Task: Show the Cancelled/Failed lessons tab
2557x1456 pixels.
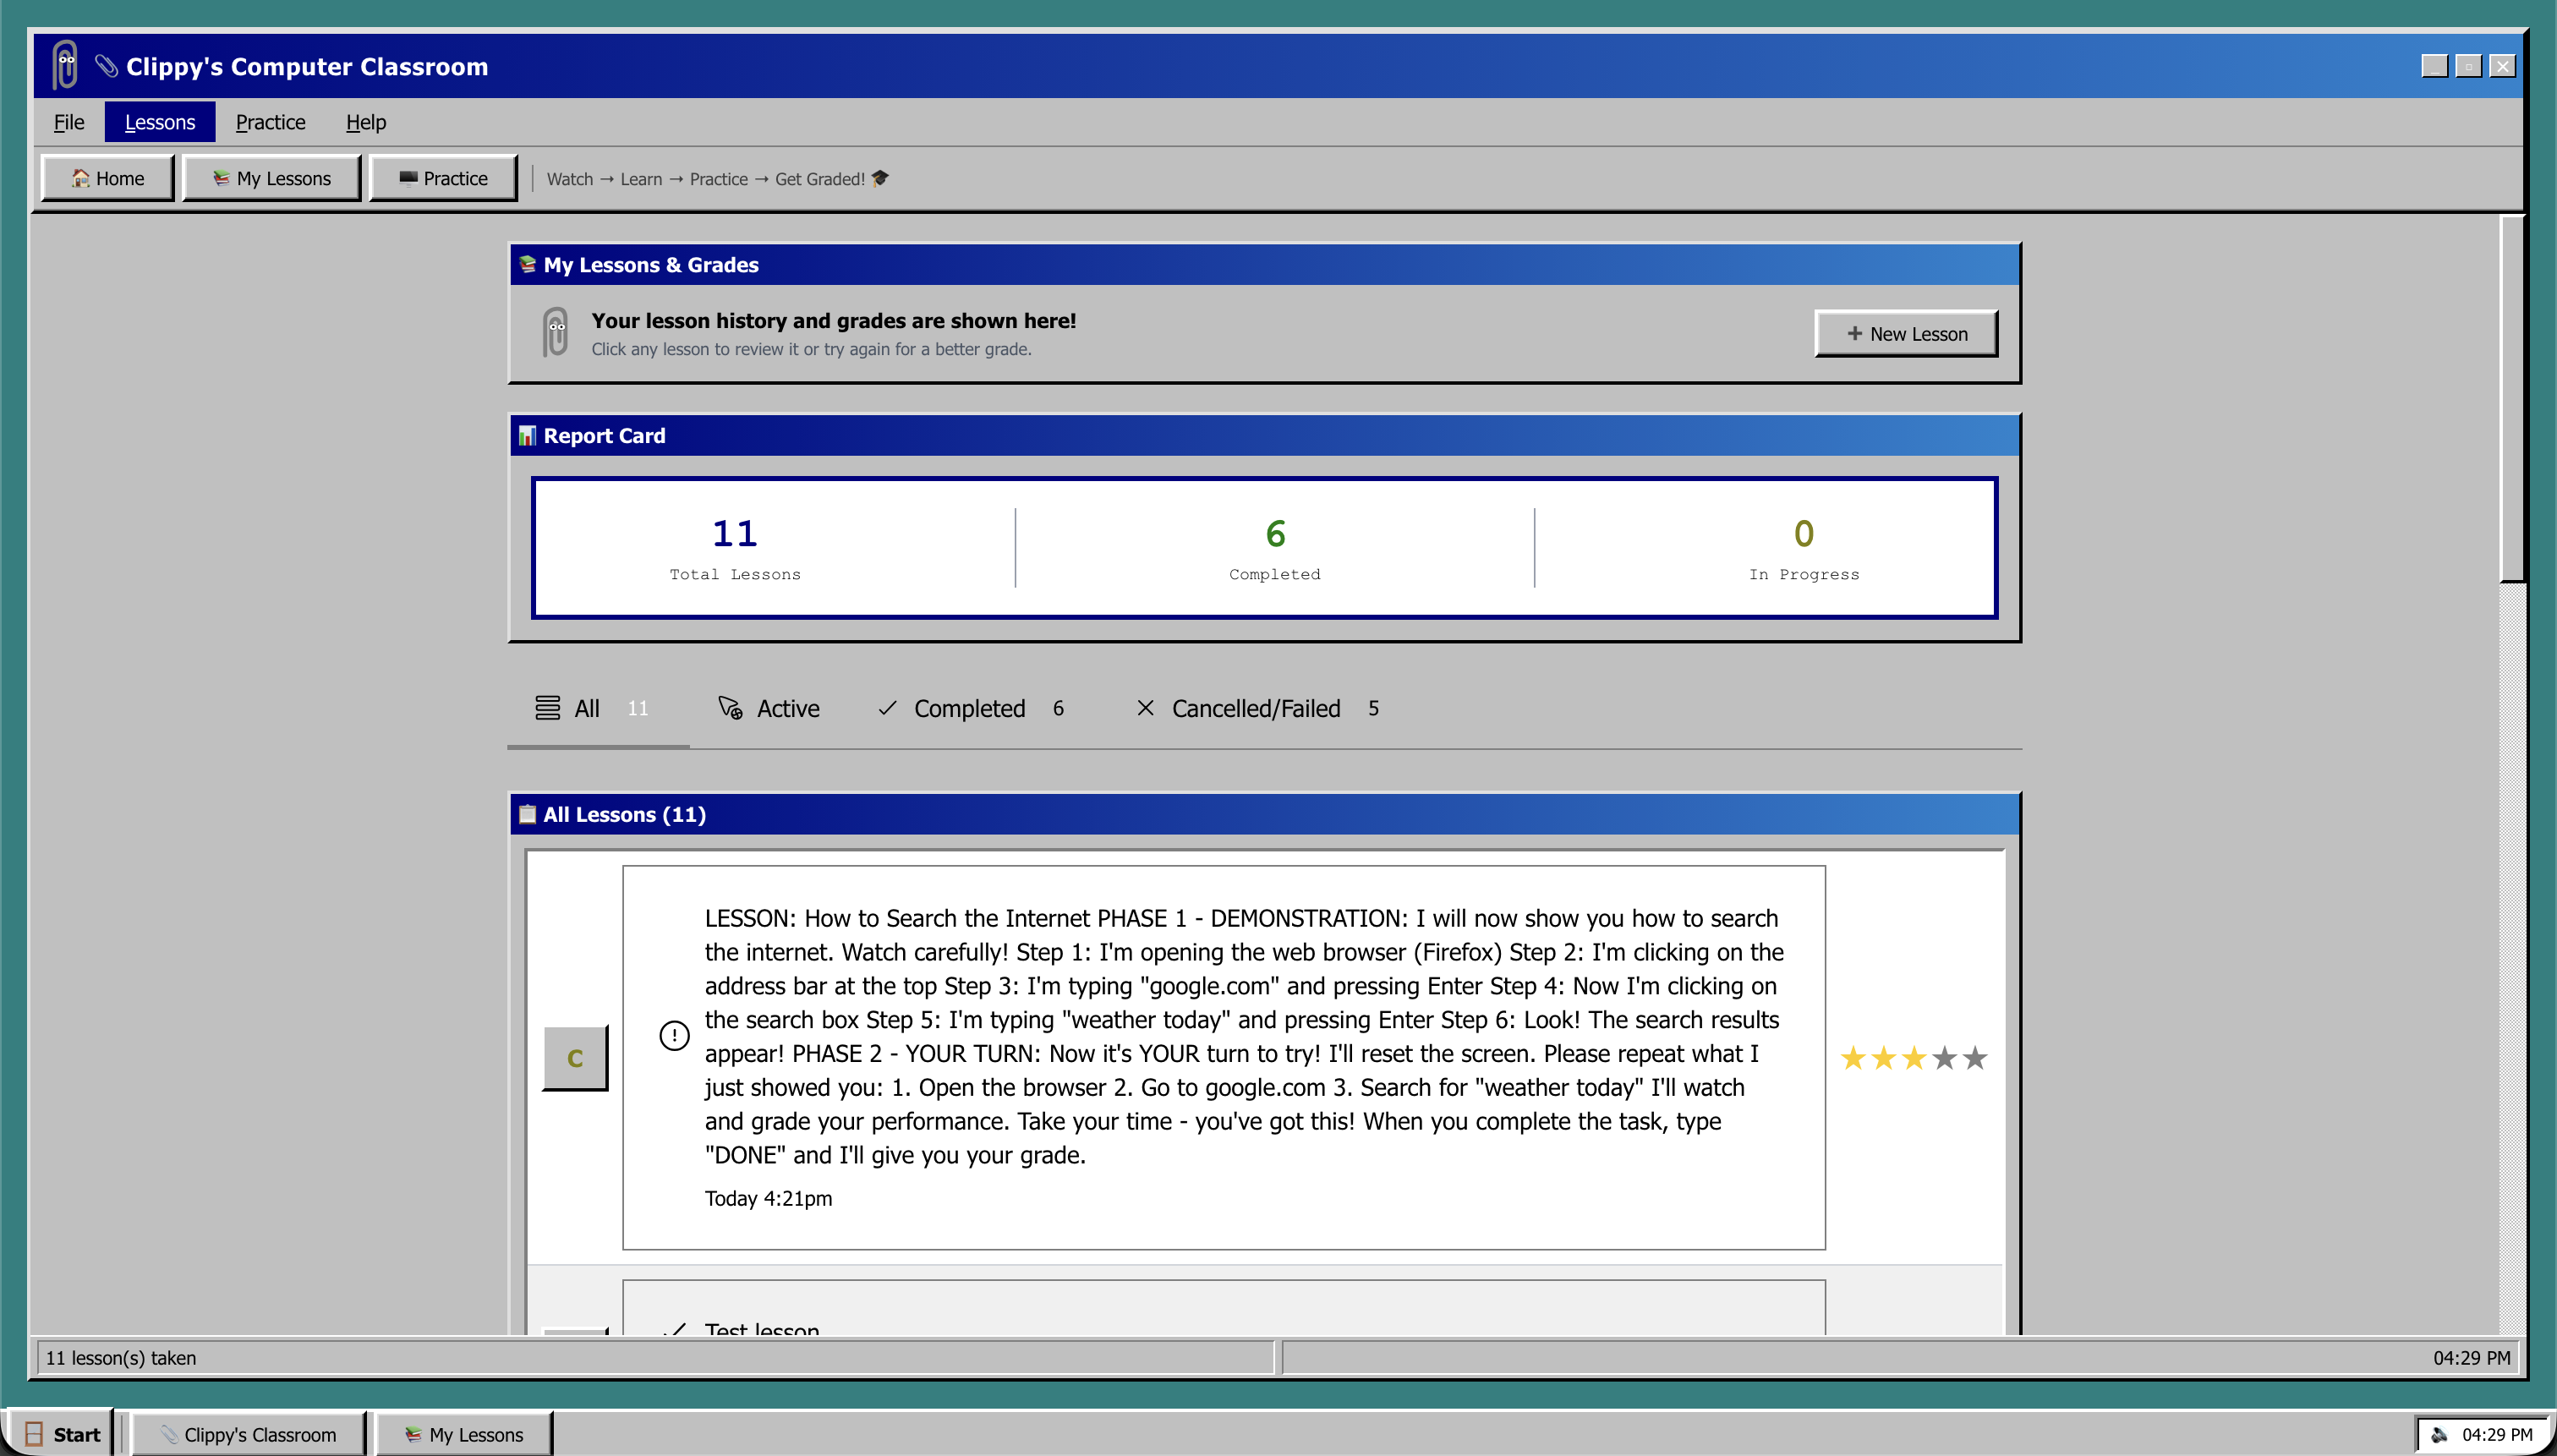Action: click(1255, 708)
